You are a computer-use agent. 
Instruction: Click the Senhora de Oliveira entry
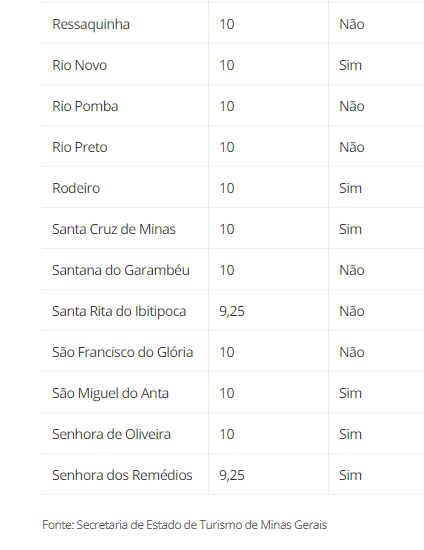(x=111, y=435)
